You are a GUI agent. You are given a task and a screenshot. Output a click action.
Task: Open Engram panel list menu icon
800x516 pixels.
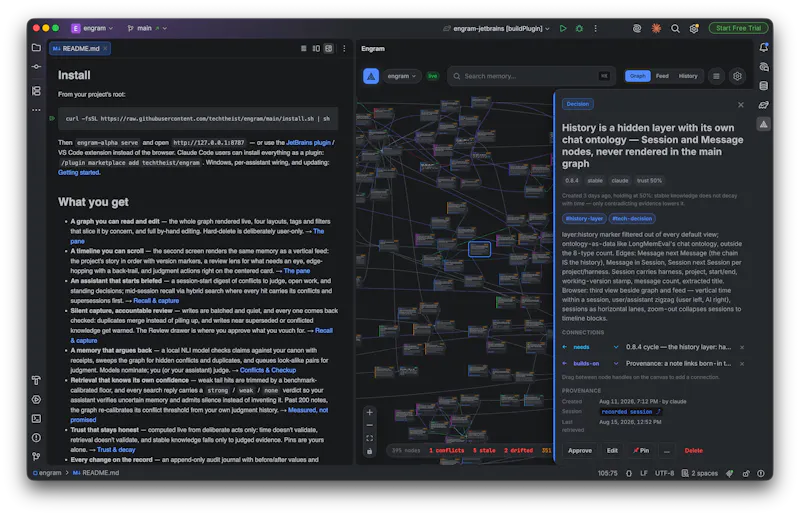(x=716, y=76)
